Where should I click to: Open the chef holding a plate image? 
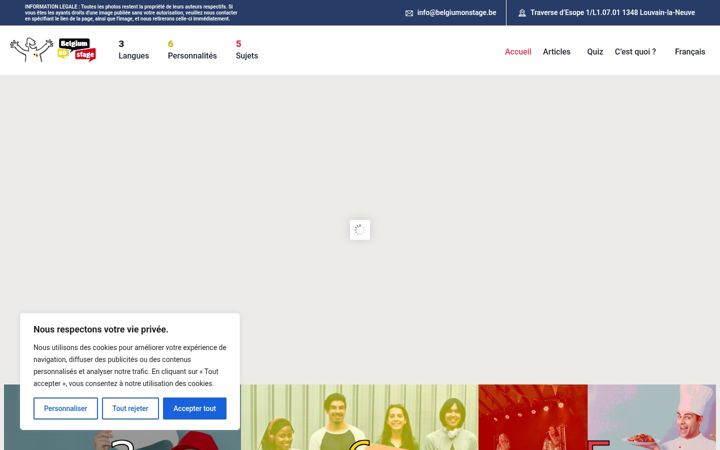coord(652,417)
